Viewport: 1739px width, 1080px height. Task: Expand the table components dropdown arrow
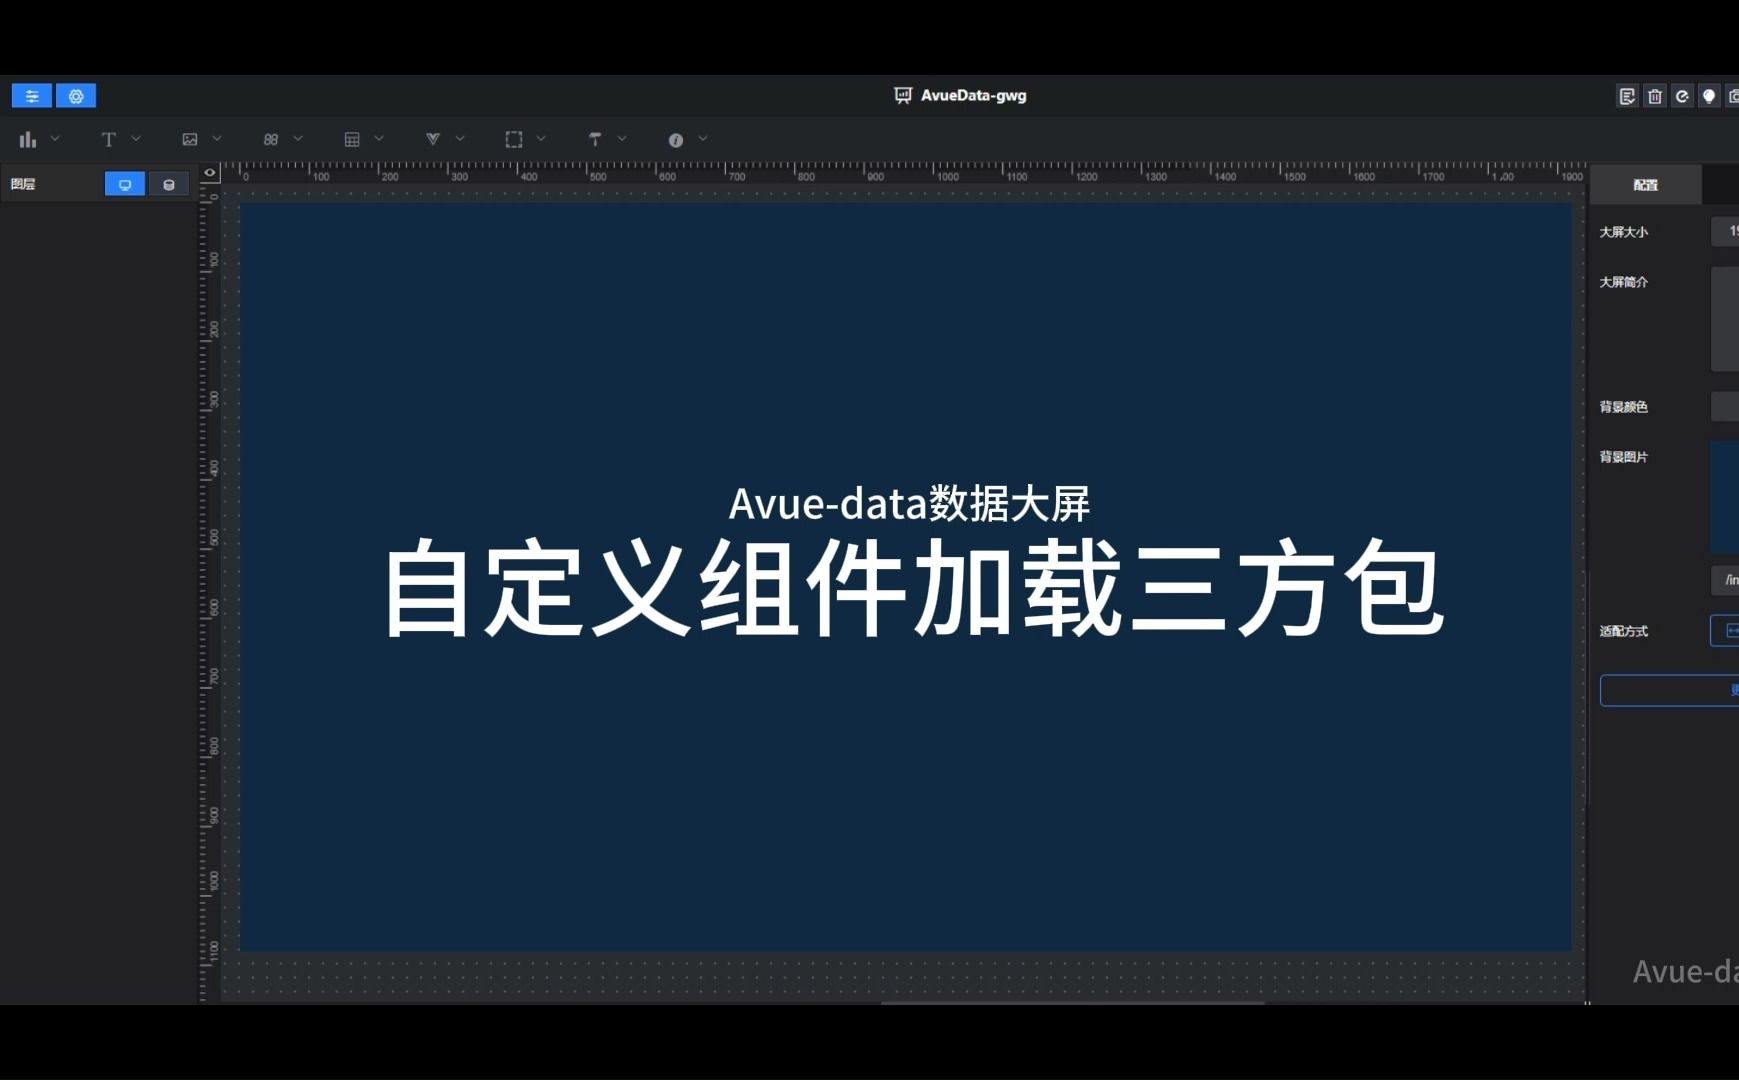(379, 139)
